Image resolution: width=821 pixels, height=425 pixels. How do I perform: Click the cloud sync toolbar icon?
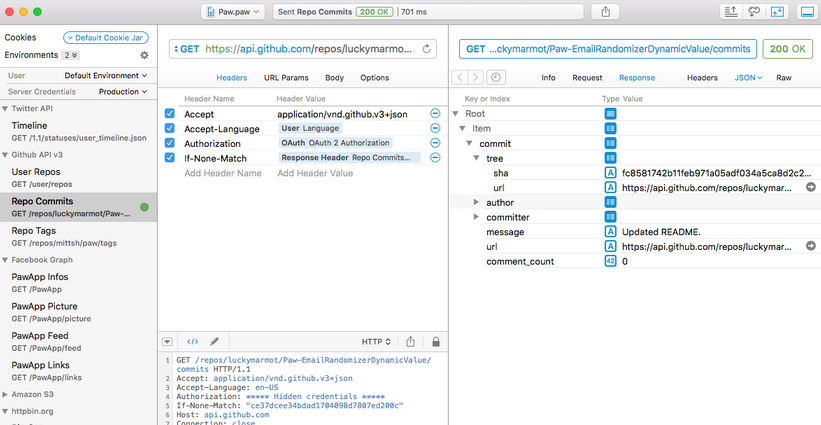click(x=754, y=12)
